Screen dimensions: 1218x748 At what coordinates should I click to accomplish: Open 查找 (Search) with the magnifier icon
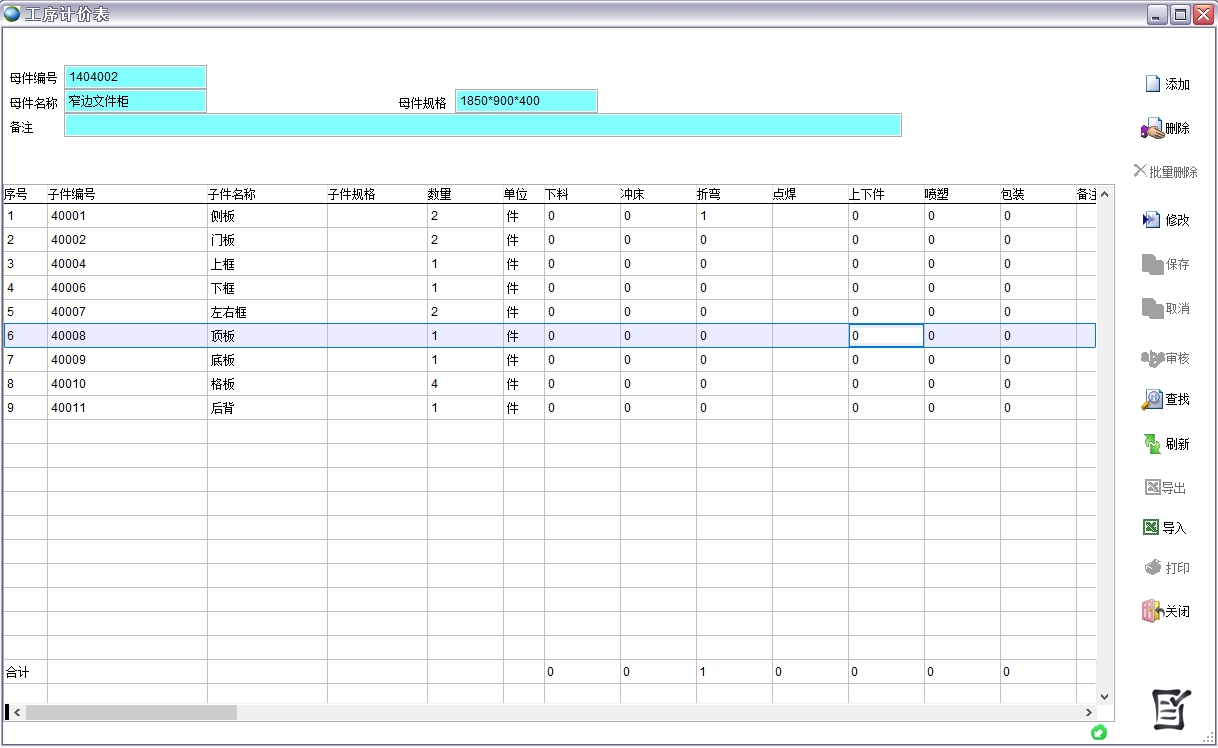[x=1166, y=399]
